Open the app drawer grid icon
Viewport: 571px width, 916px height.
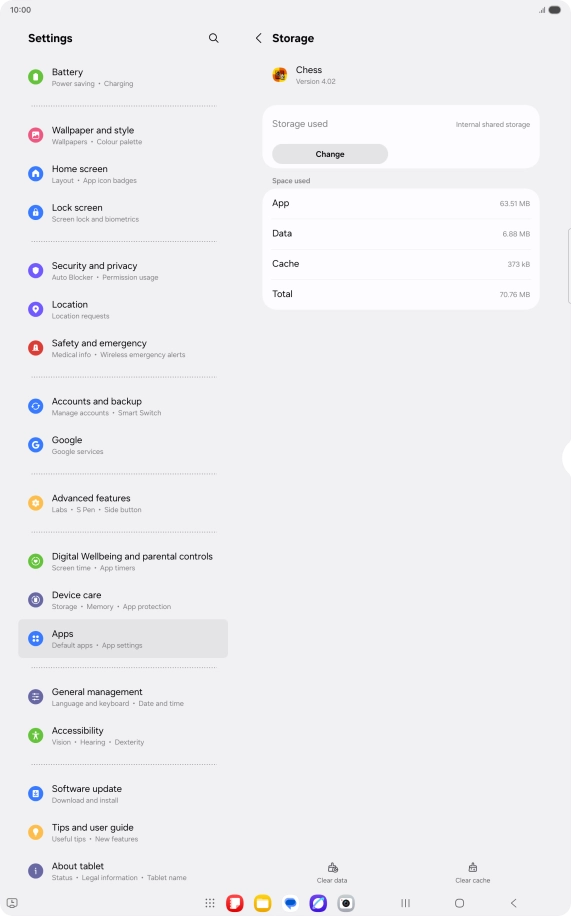210,903
